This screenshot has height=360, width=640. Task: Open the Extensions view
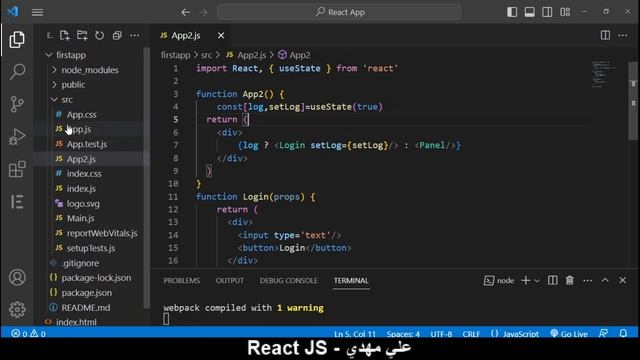17,169
